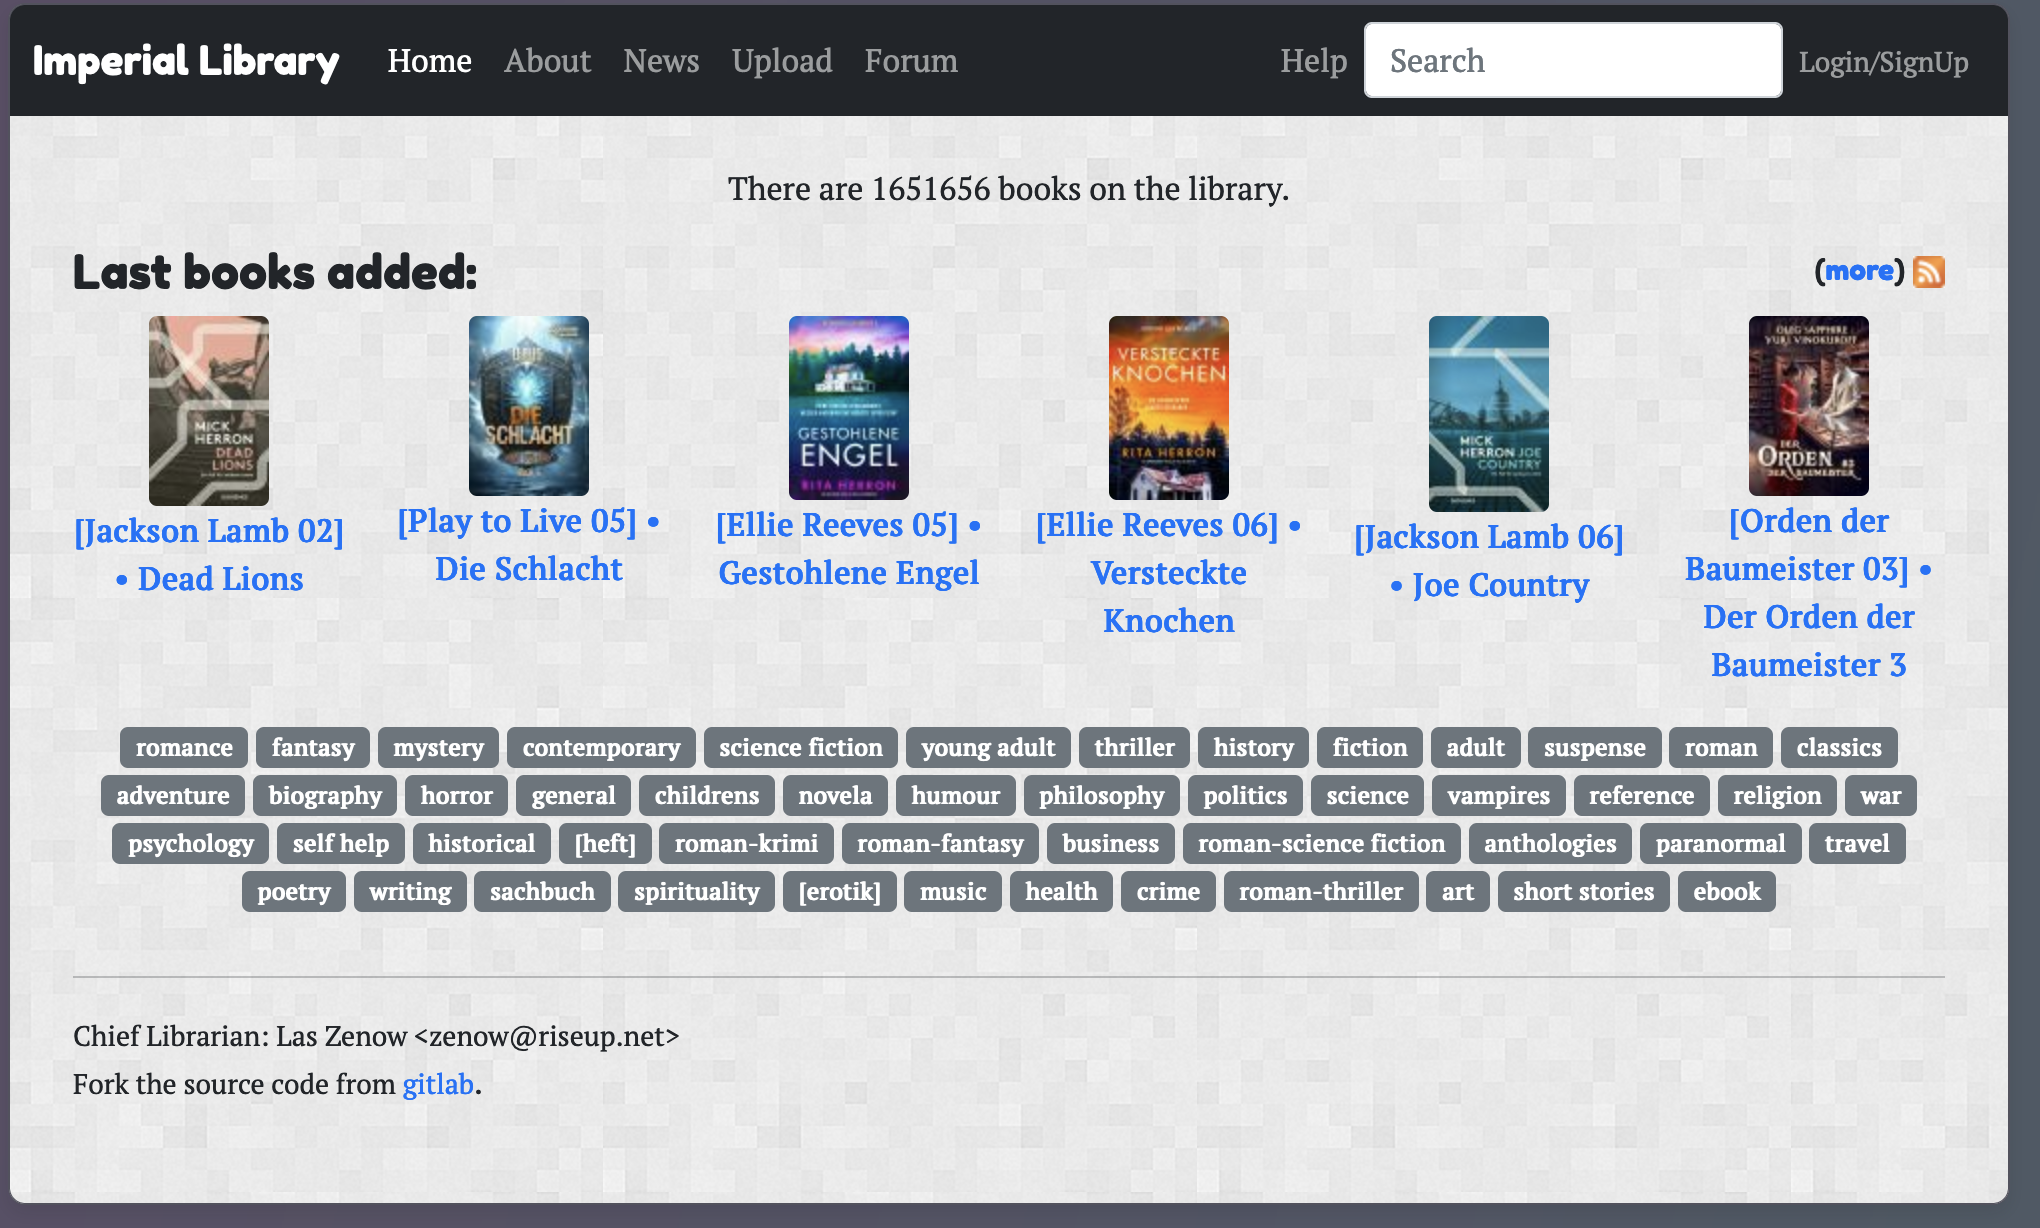
Task: Select the travel tag
Action: [1857, 843]
